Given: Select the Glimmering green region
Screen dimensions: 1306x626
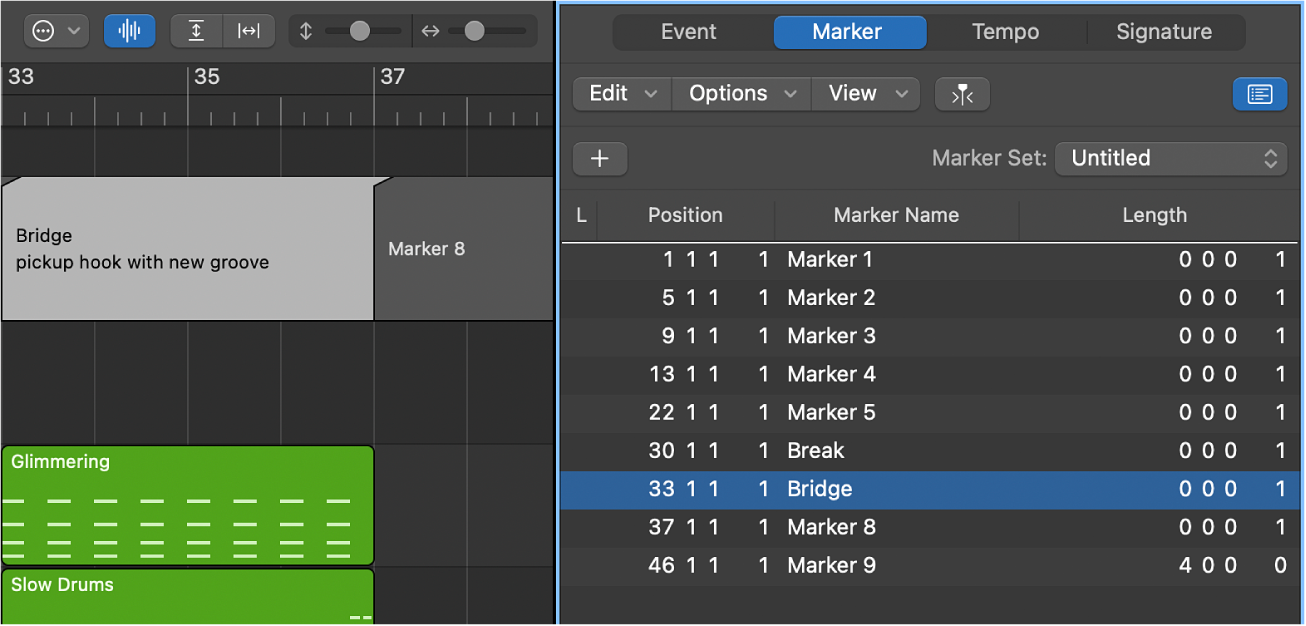Looking at the screenshot, I should [187, 505].
